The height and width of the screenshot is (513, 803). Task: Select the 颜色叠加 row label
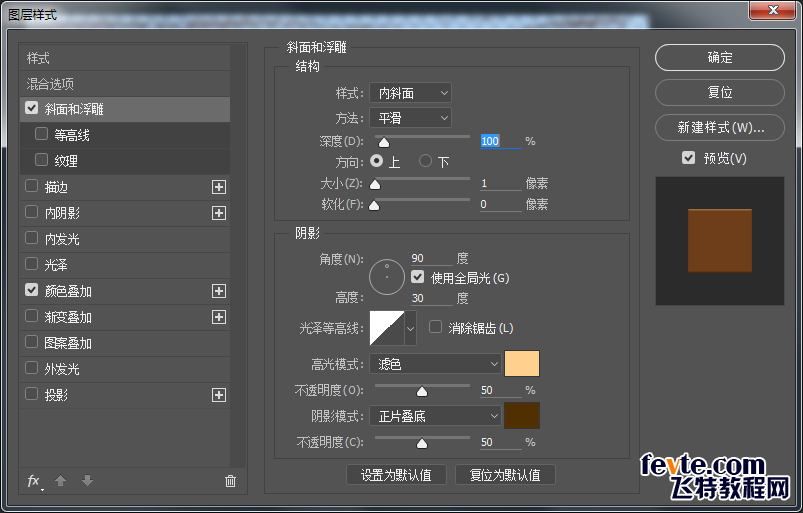[x=68, y=291]
